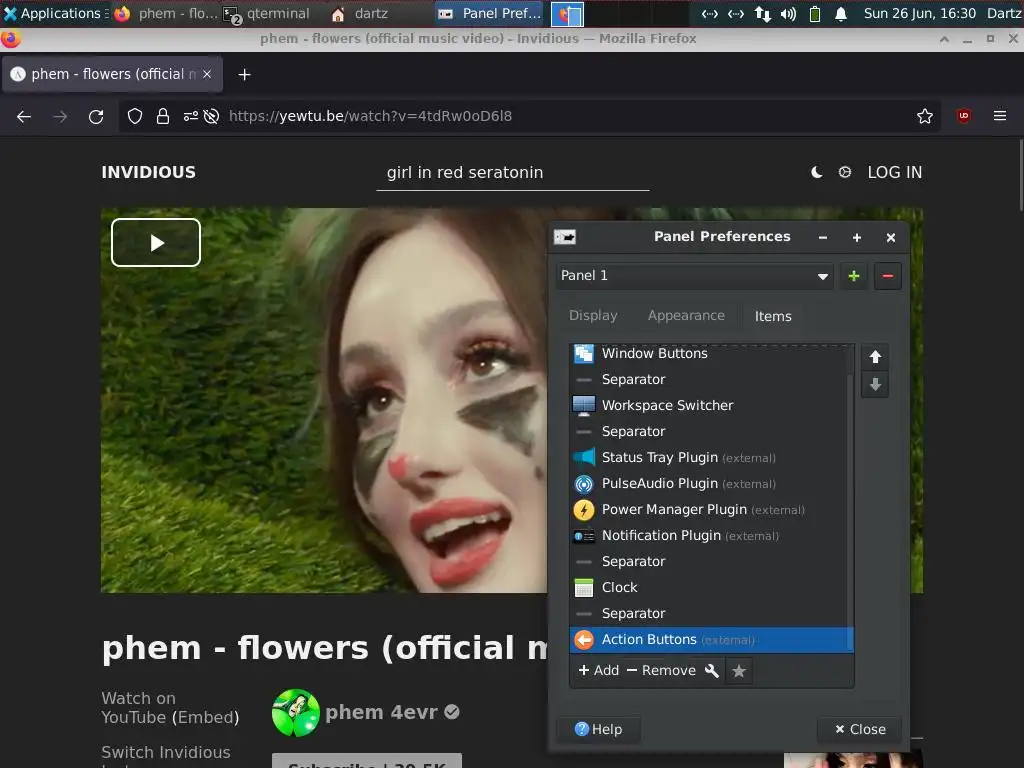Open the dartz home folder taskbar button

[x=359, y=13]
